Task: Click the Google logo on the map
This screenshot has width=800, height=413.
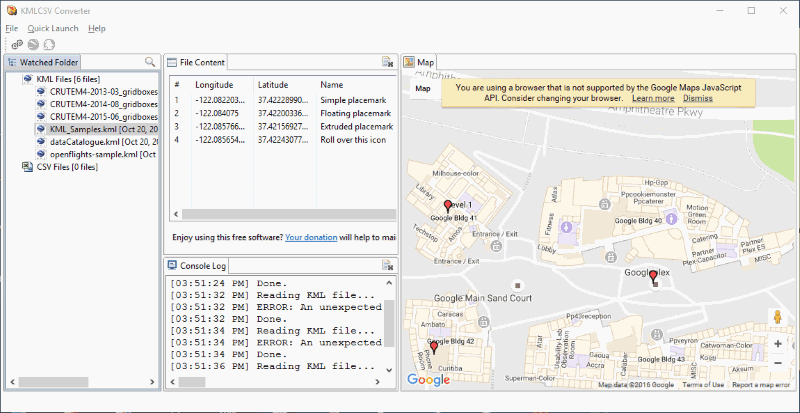Action: point(429,379)
